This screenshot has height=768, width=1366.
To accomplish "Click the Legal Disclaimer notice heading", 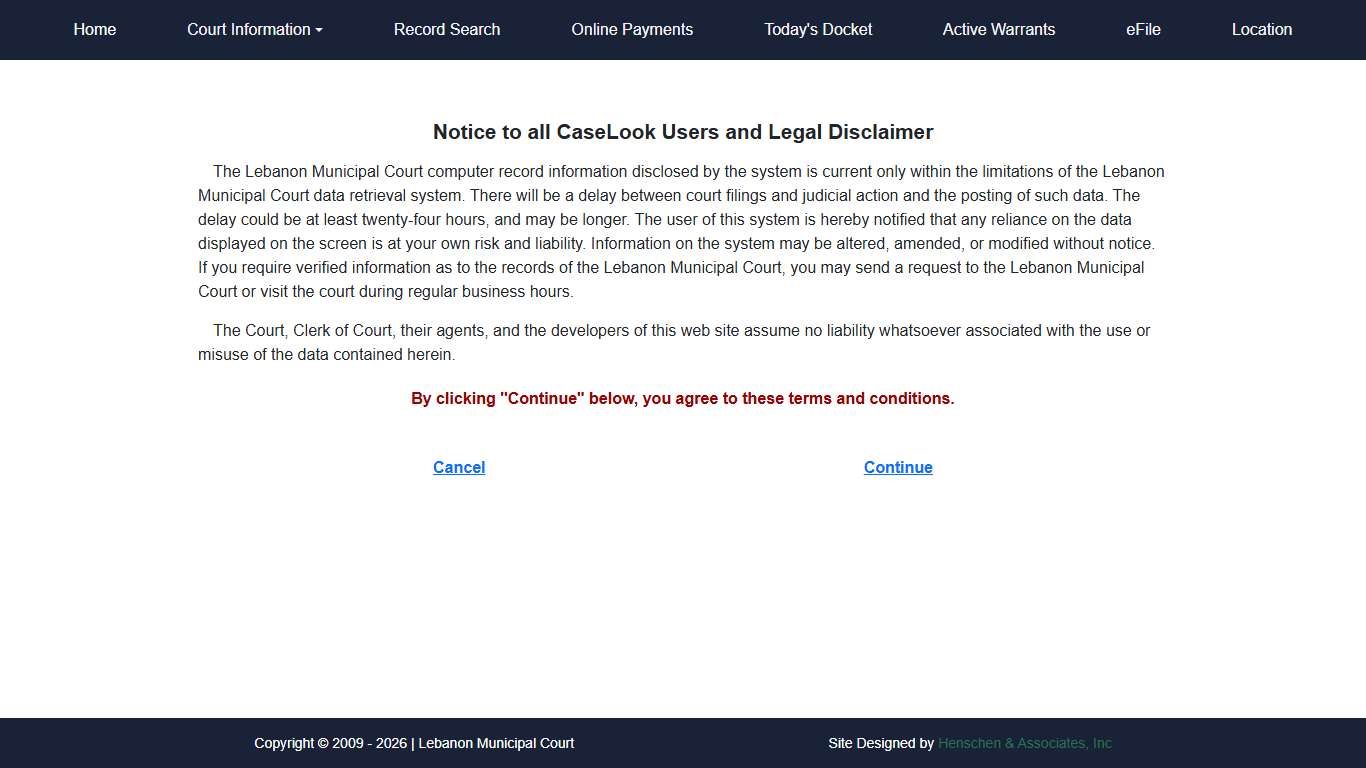I will (x=683, y=132).
